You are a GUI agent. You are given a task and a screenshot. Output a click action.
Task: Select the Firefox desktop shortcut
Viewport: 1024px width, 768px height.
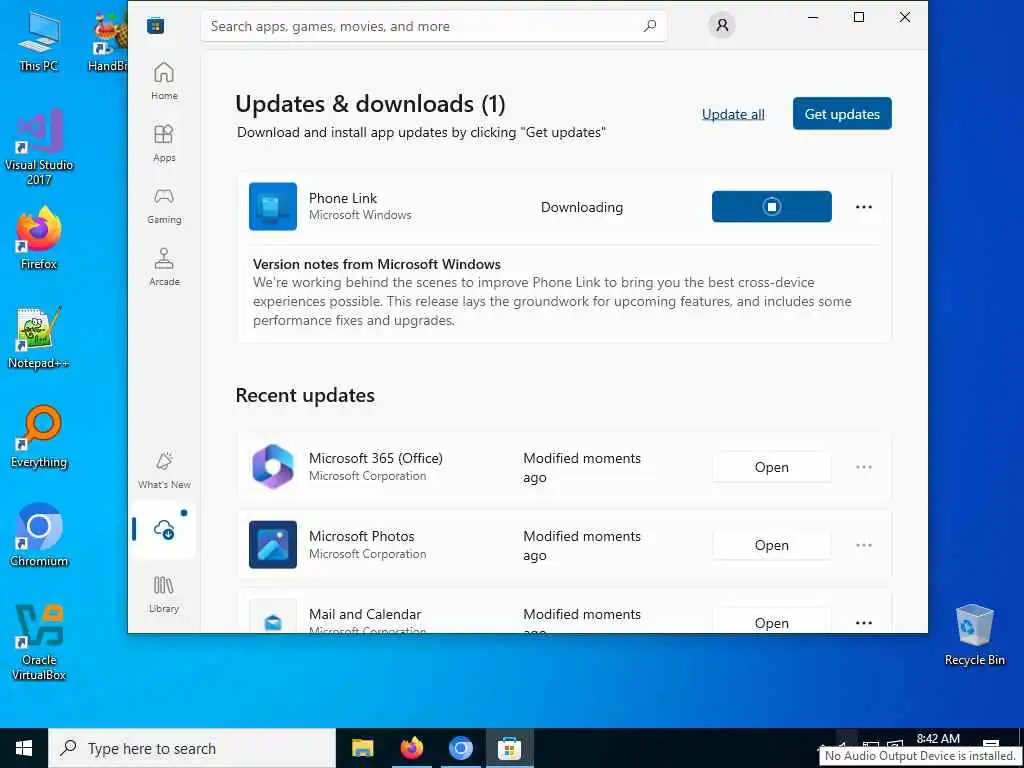coord(39,238)
